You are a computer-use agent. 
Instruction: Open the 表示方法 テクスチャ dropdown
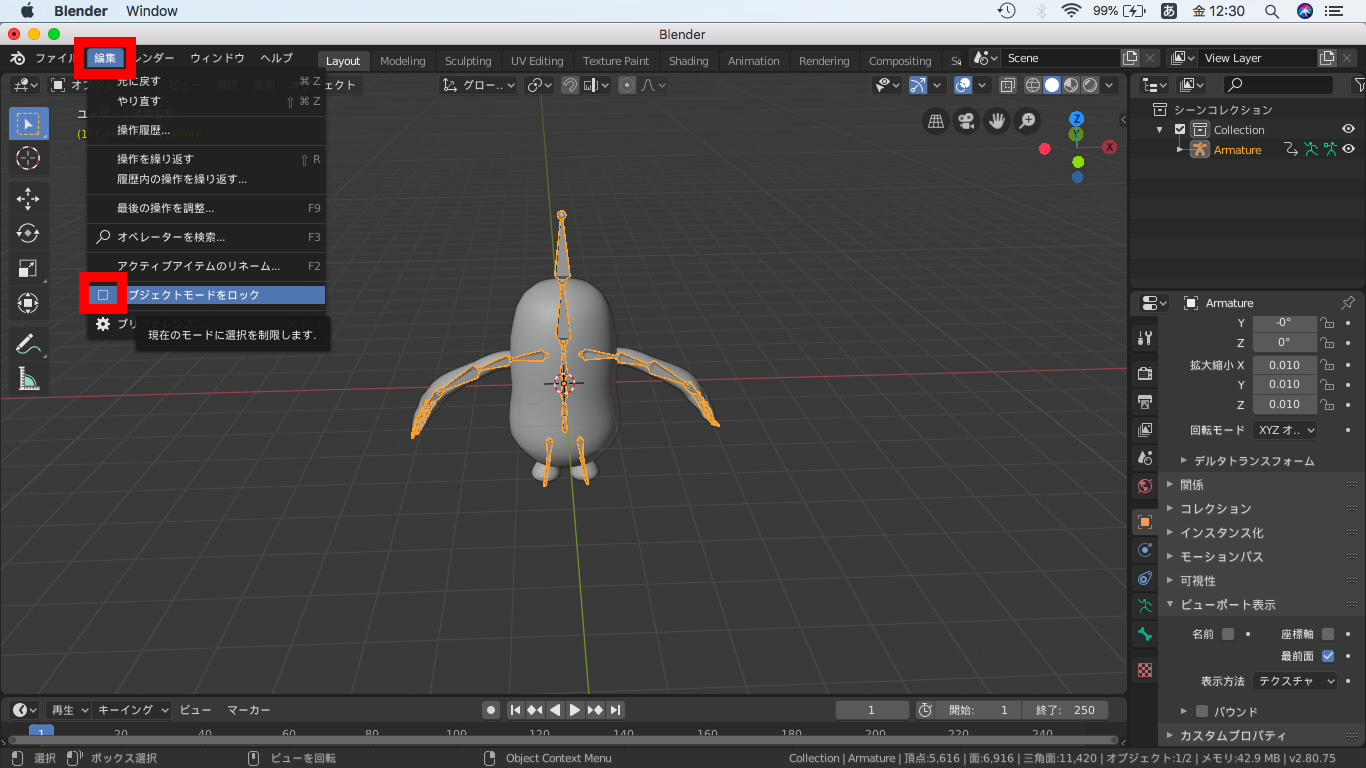pyautogui.click(x=1295, y=681)
